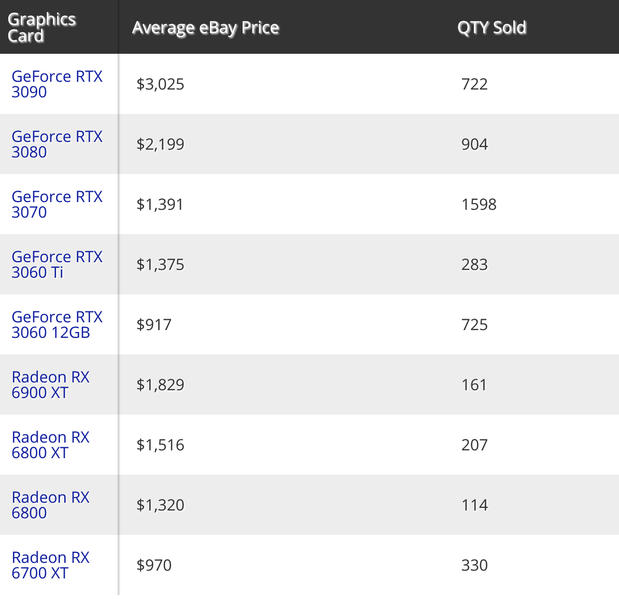The width and height of the screenshot is (619, 599).
Task: Click the 1598 quantity sold cell
Action: 478,204
